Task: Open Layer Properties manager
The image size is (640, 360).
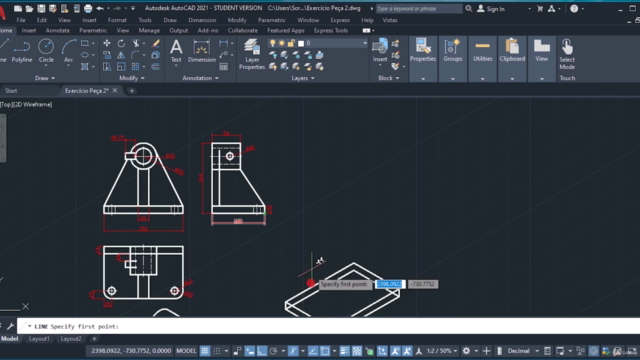Action: tap(252, 54)
